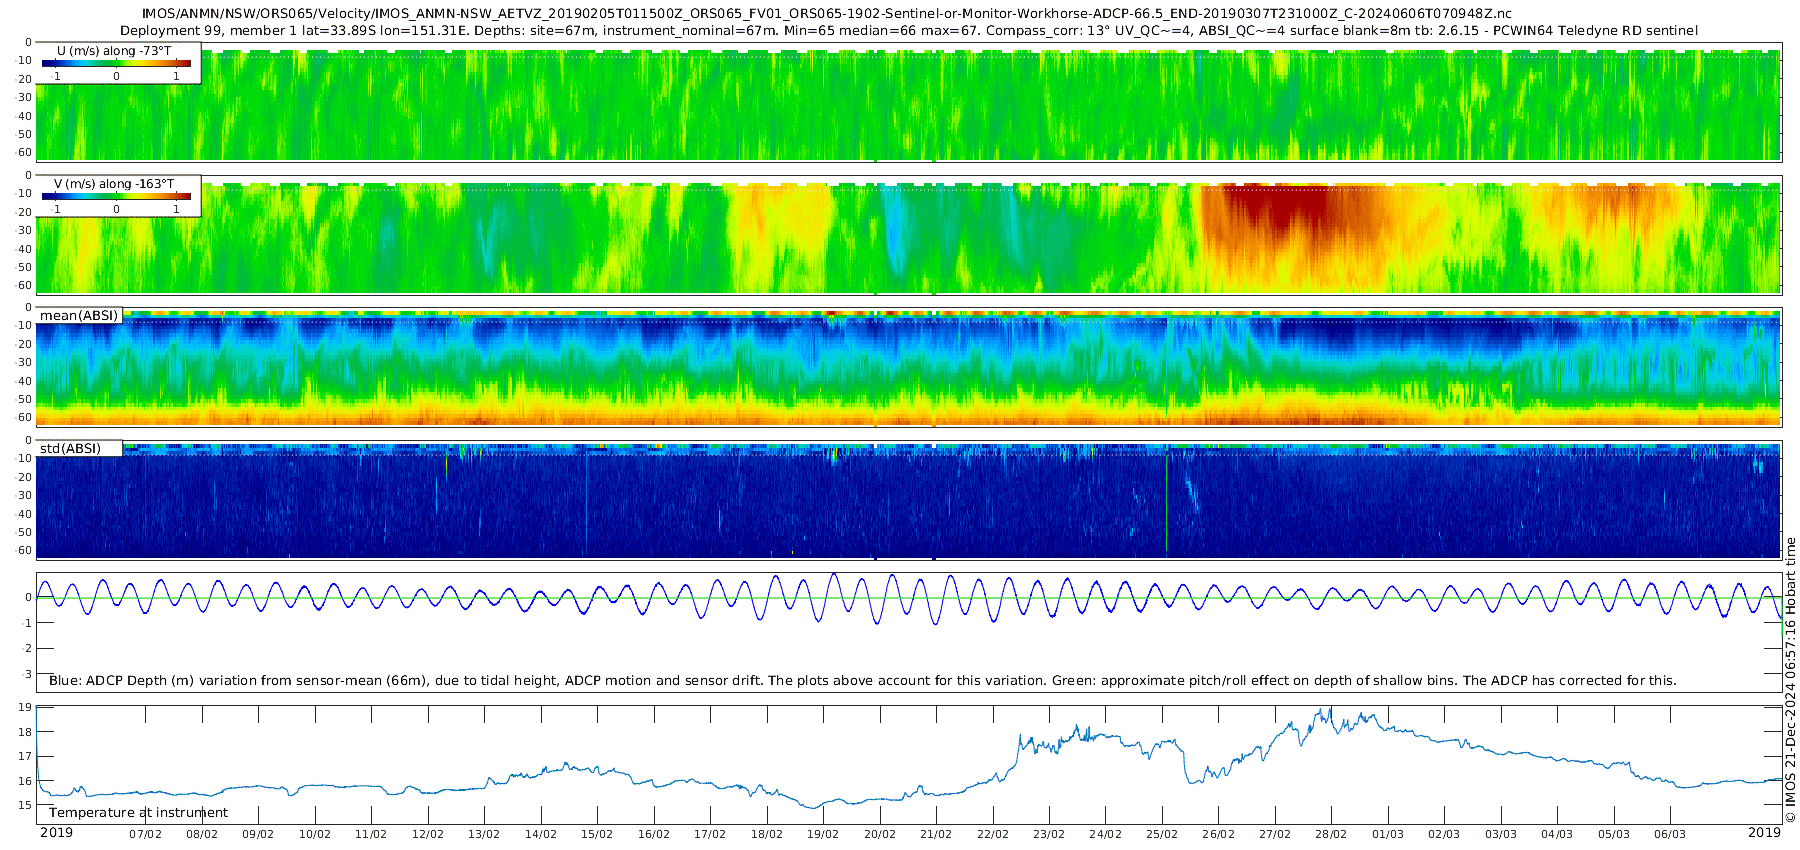Click the 03/03 date tick label
Image resolution: width=1800 pixels, height=850 pixels.
point(1501,834)
